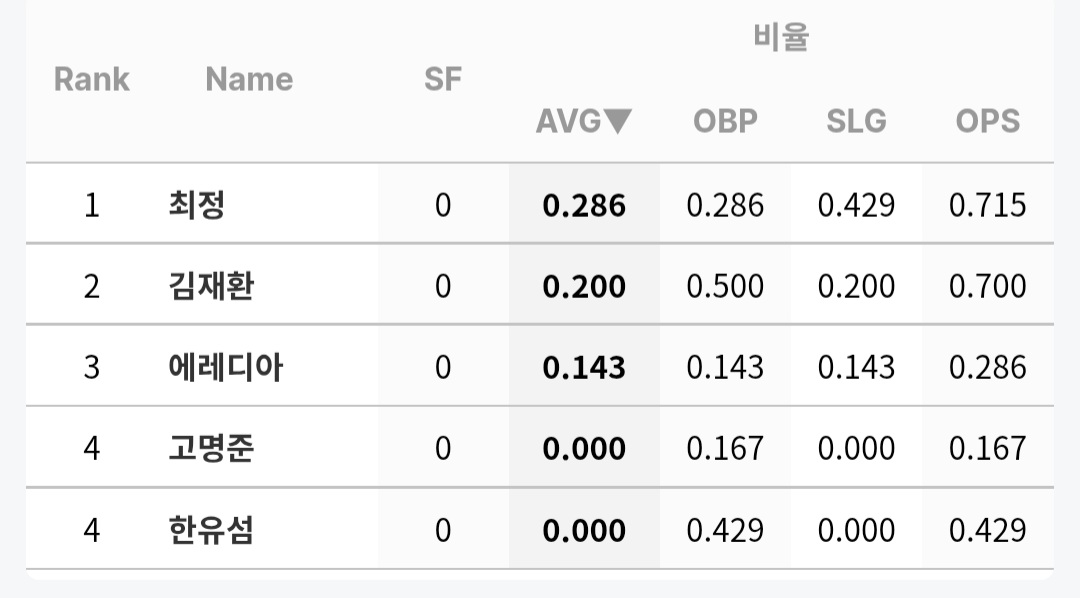Click 최정's AVG value 0.286
The image size is (1080, 598).
(584, 206)
